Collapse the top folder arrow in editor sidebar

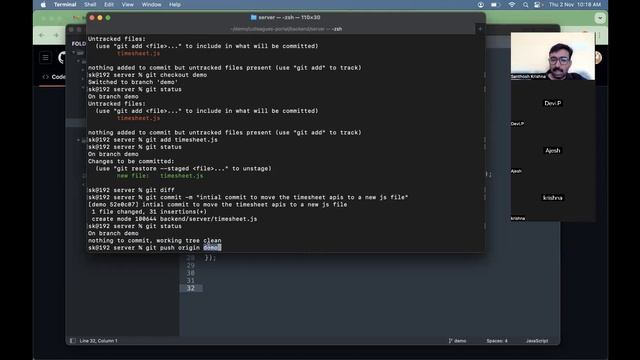(x=74, y=53)
